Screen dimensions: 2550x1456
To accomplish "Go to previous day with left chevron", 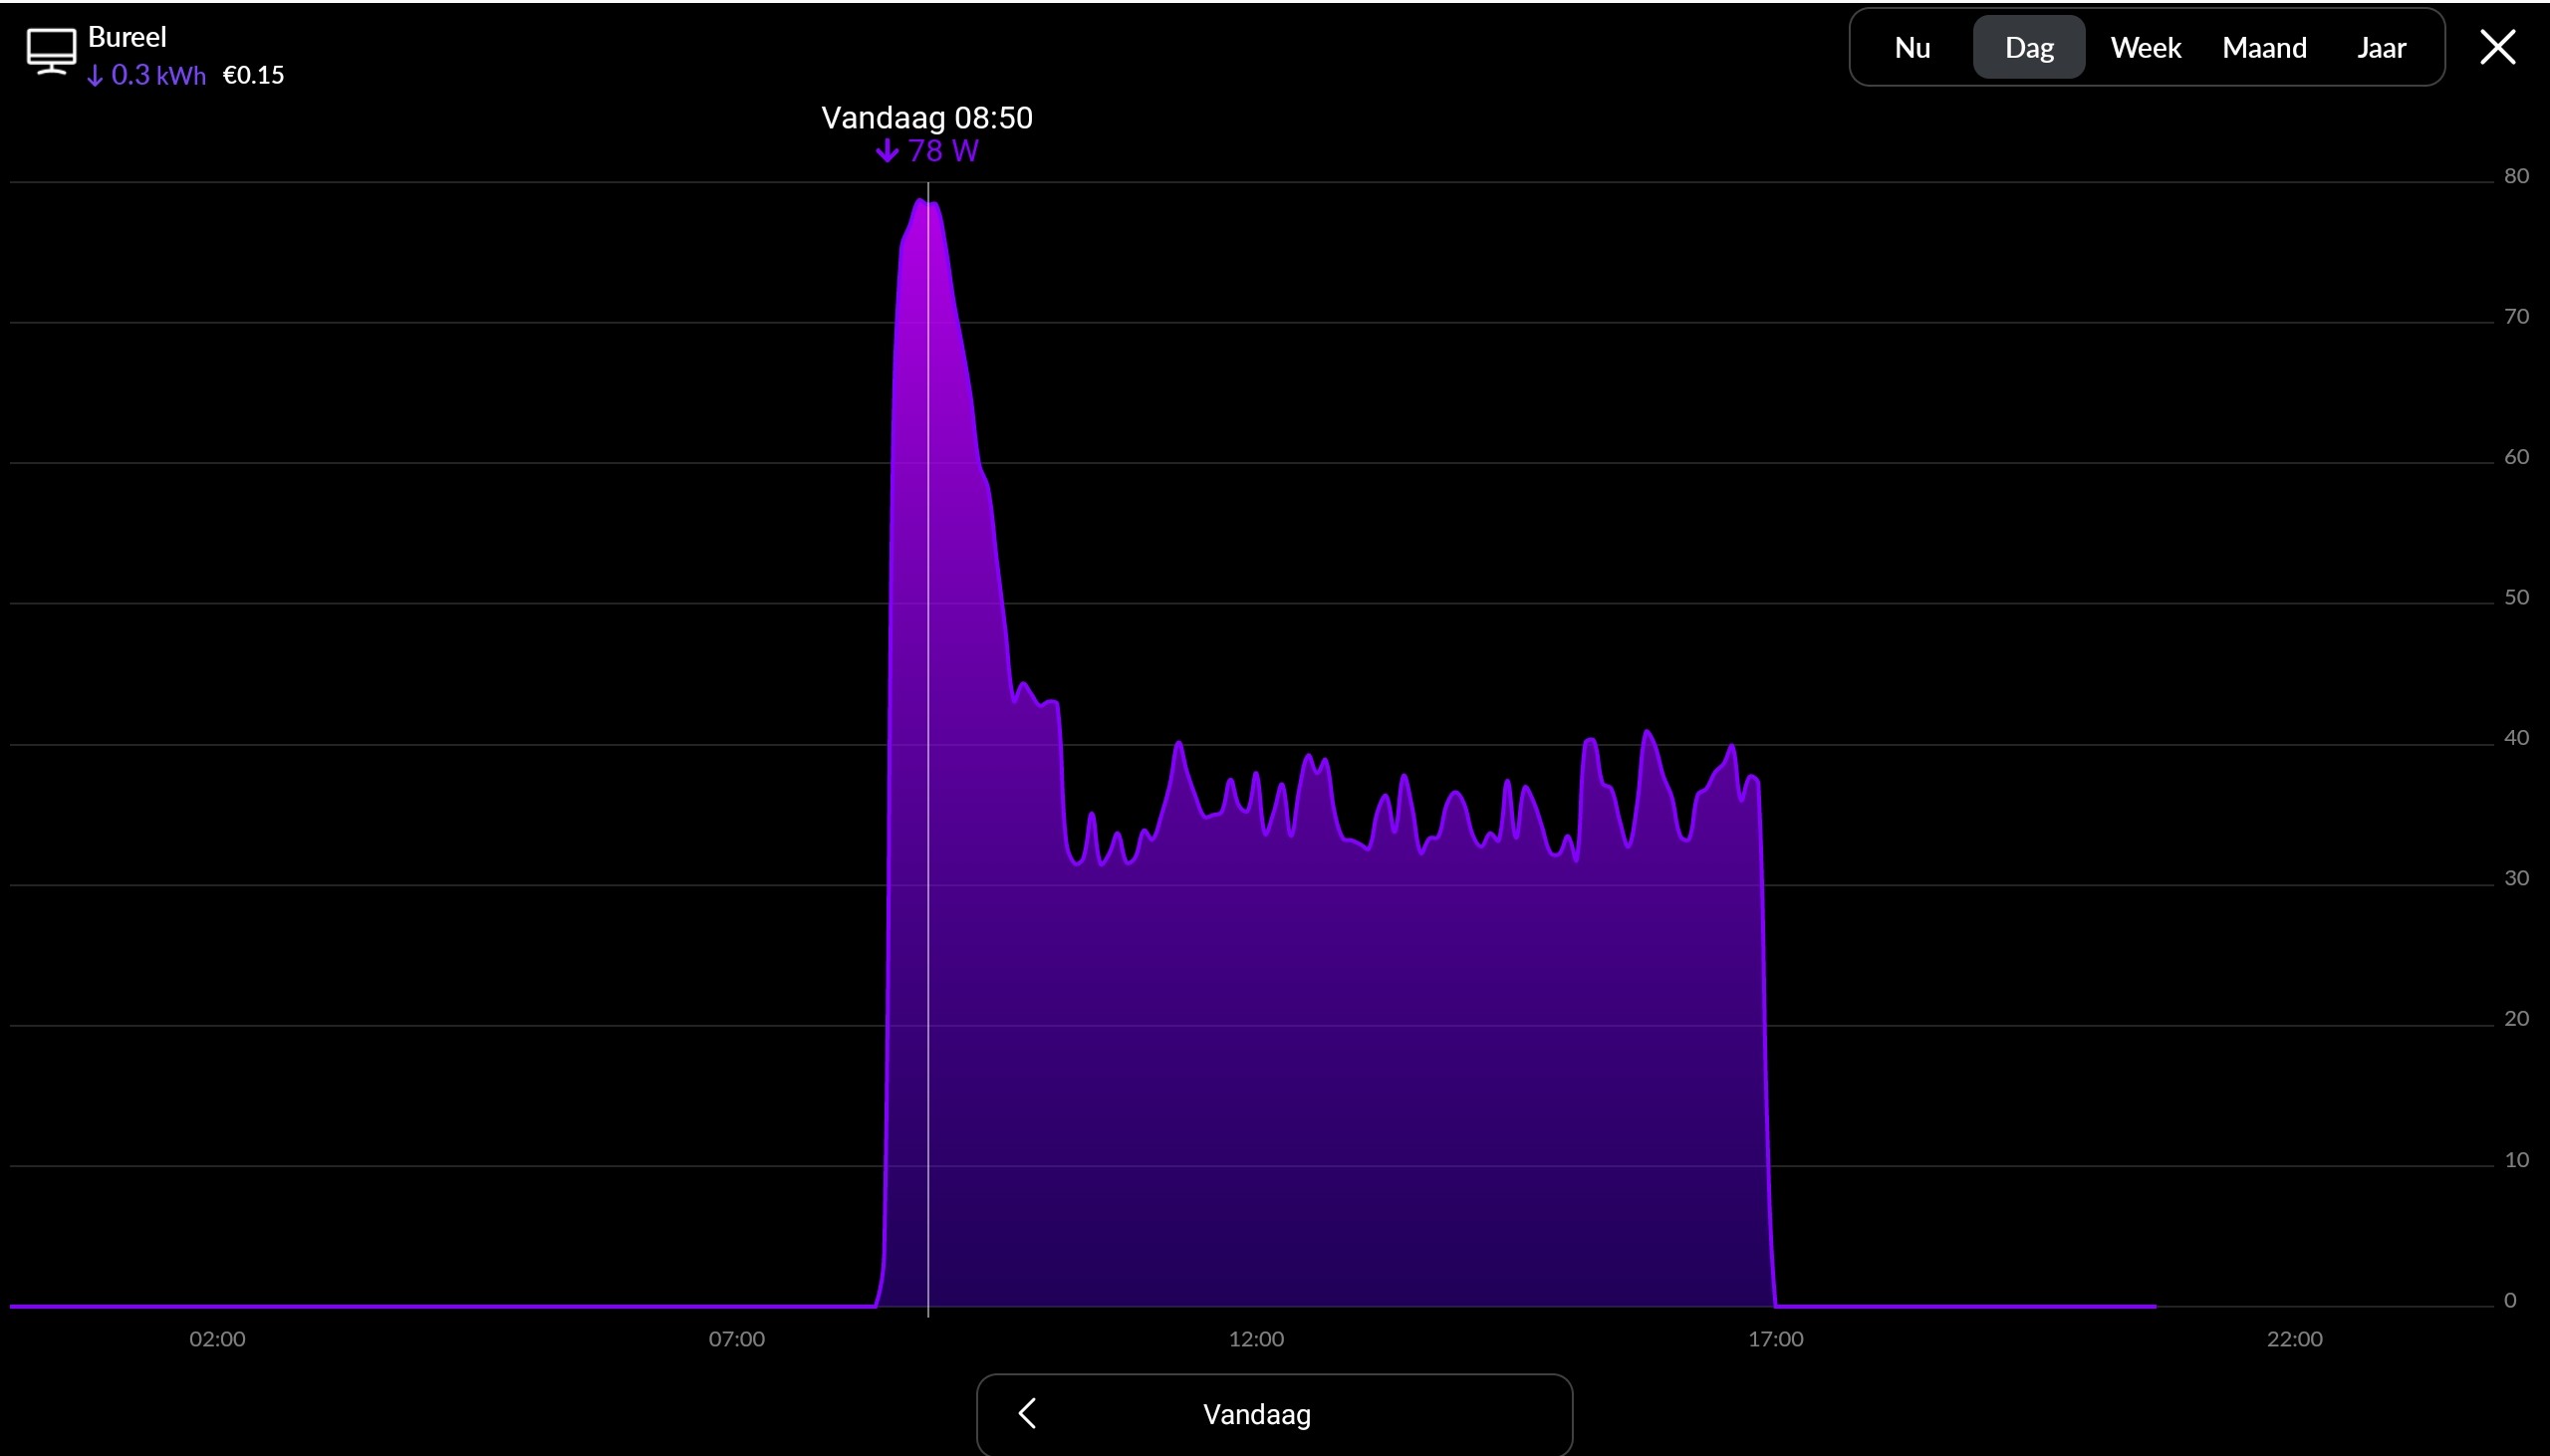I will [x=1027, y=1413].
